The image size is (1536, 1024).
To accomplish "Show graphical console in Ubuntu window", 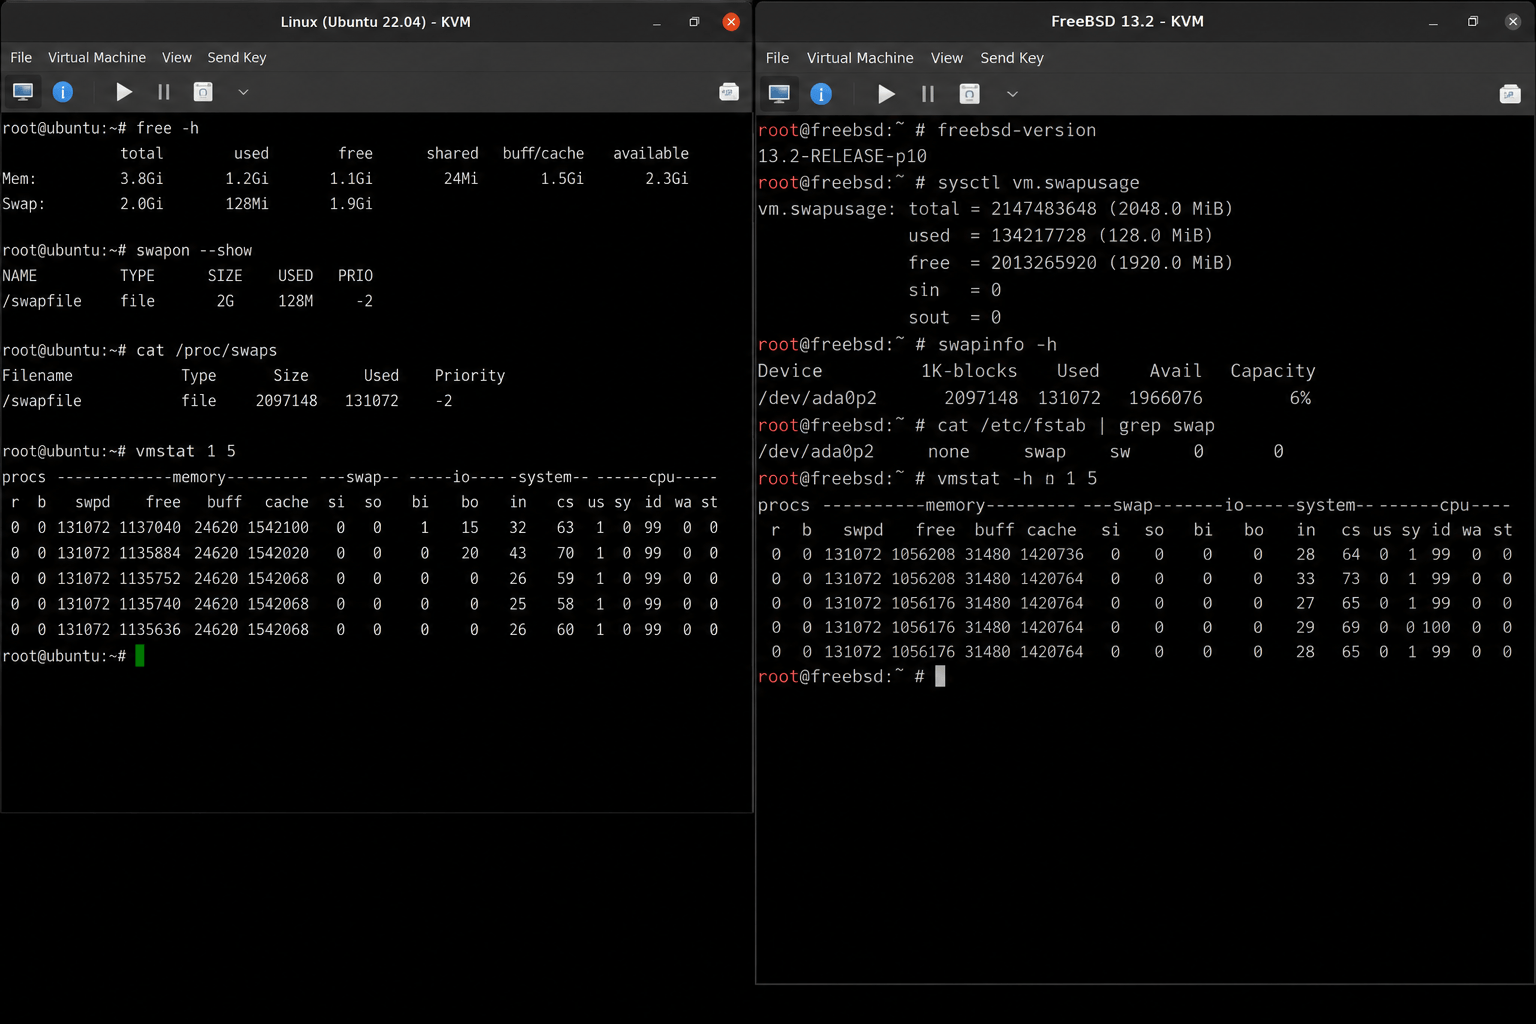I will point(23,92).
